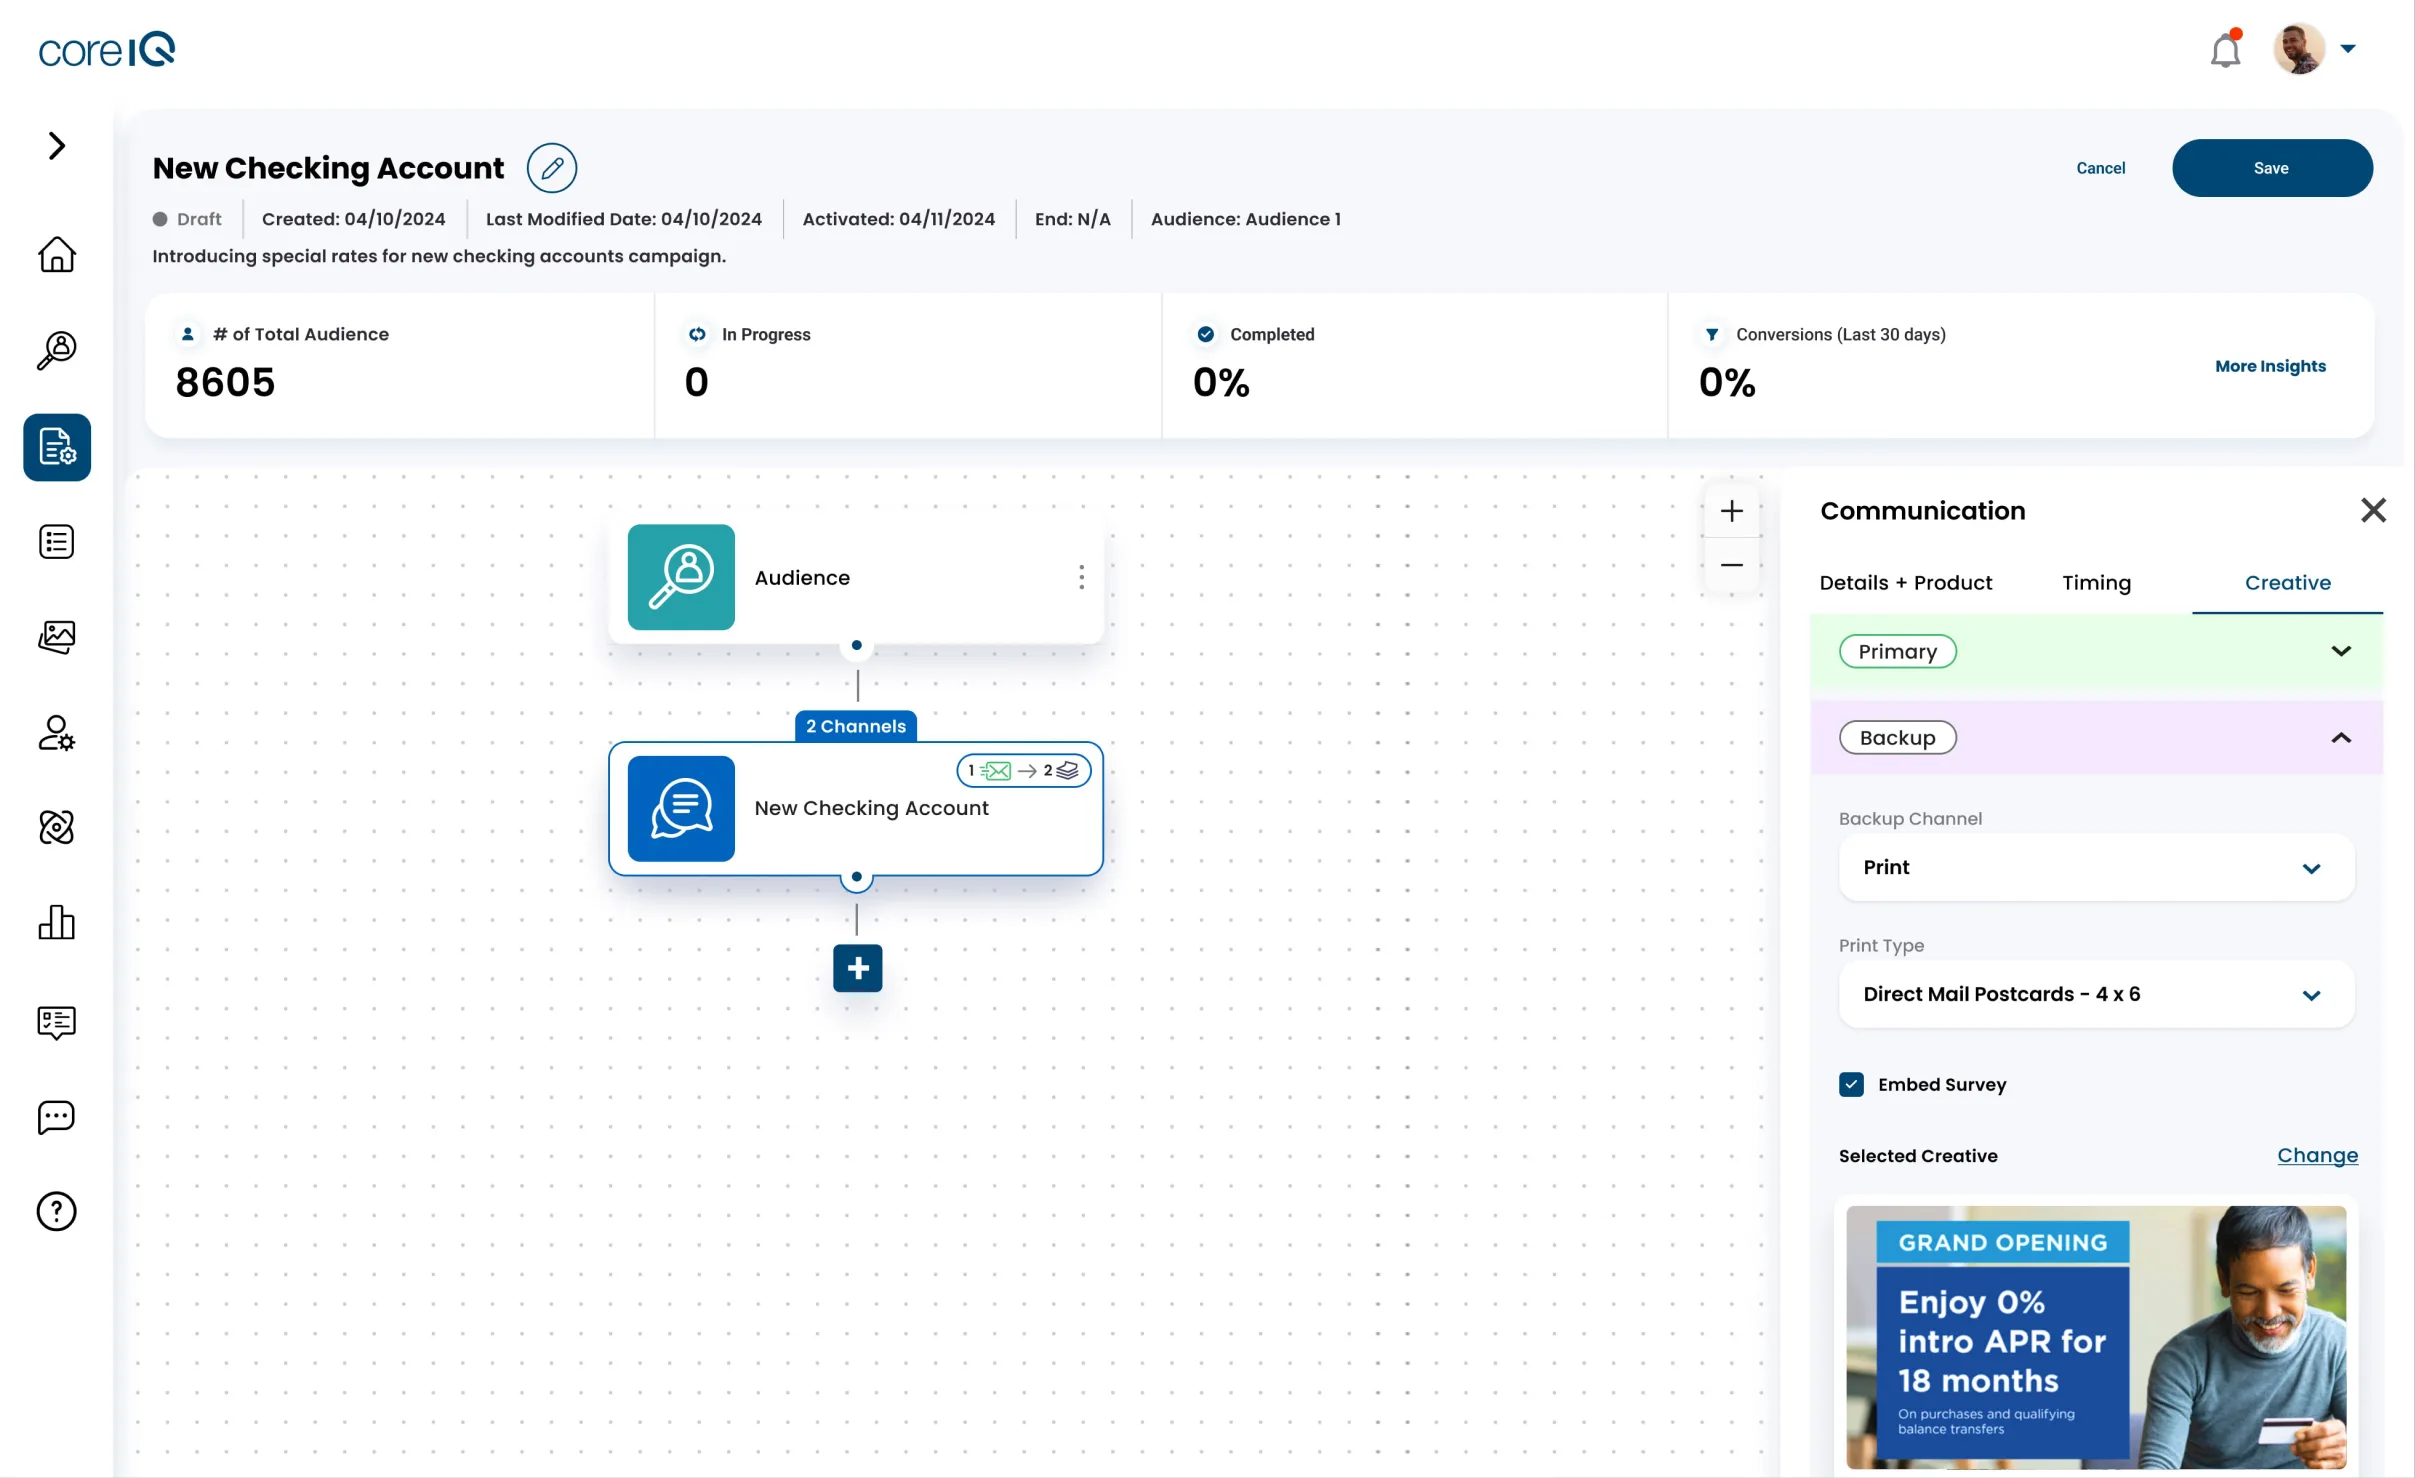Screen dimensions: 2415x1478
Task: Switch to the Details + Product tab
Action: (1906, 583)
